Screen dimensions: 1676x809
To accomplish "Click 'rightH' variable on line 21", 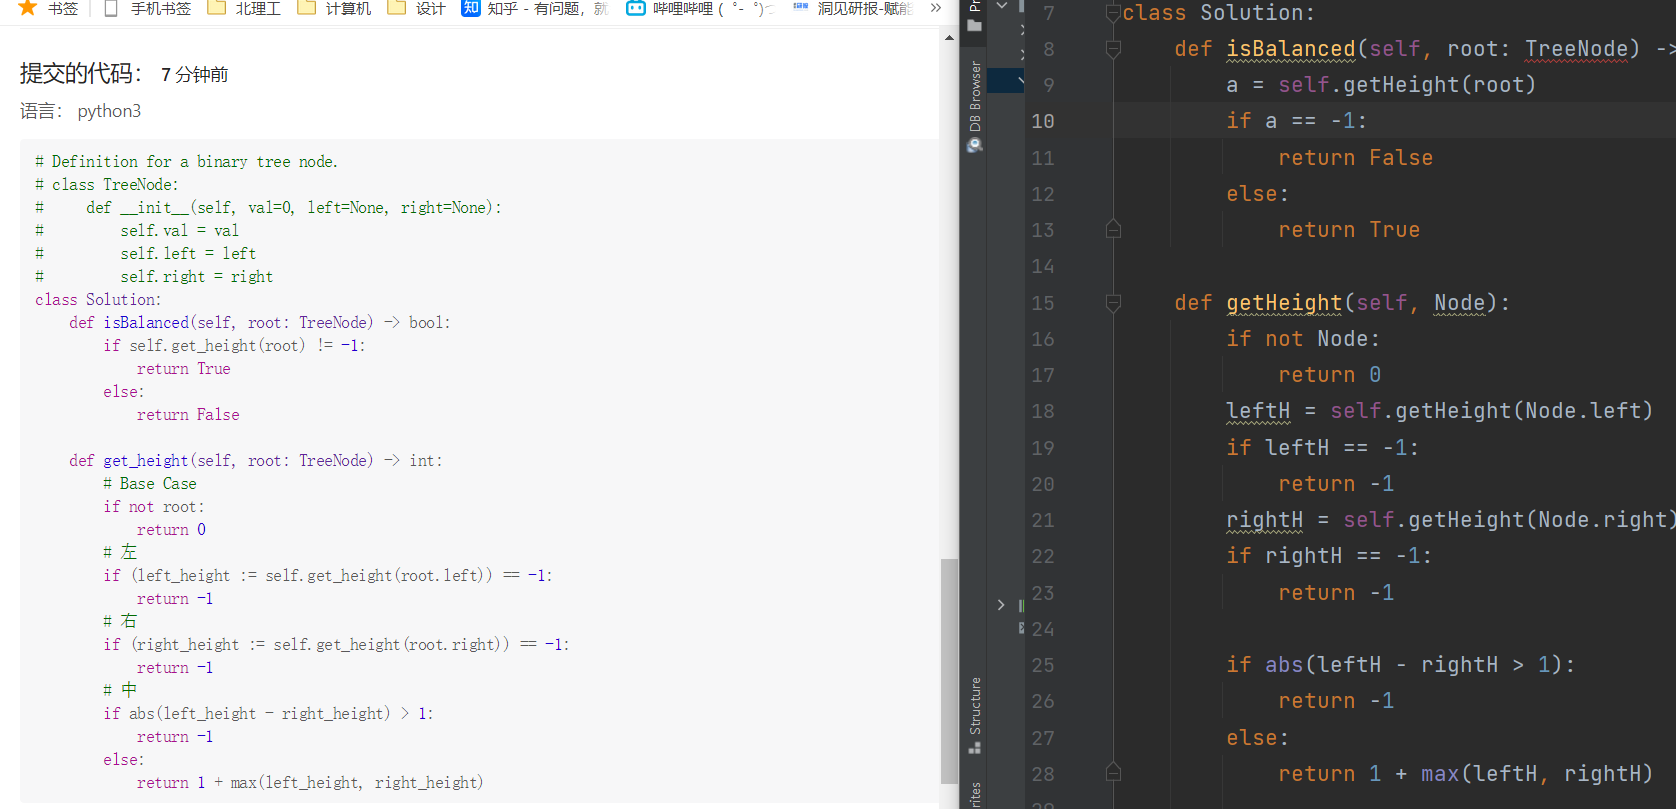I will pos(1265,520).
